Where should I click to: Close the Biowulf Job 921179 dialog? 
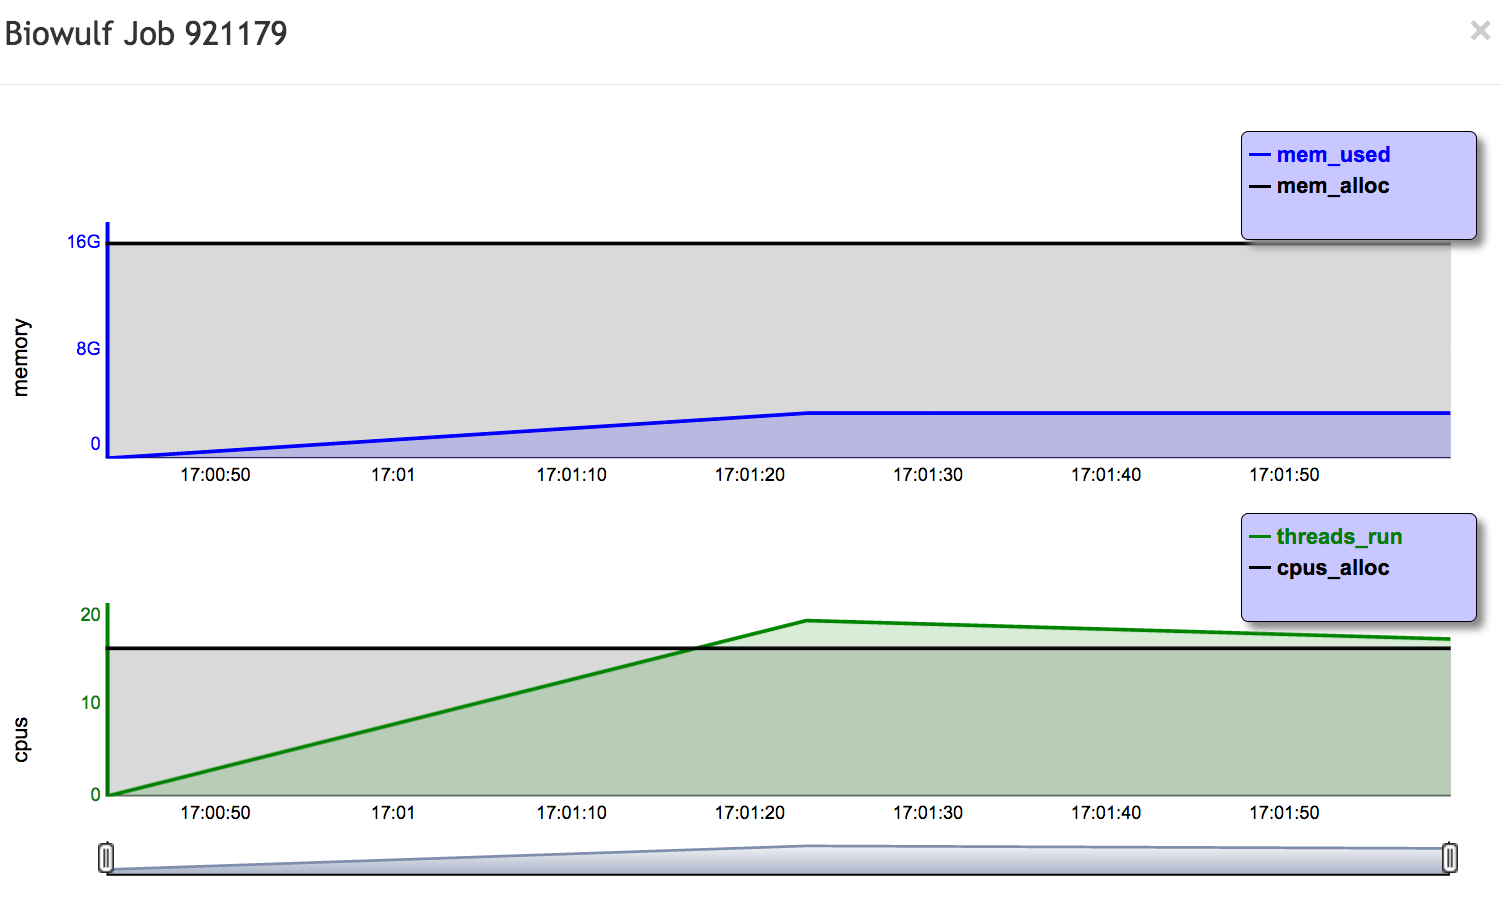(1480, 32)
